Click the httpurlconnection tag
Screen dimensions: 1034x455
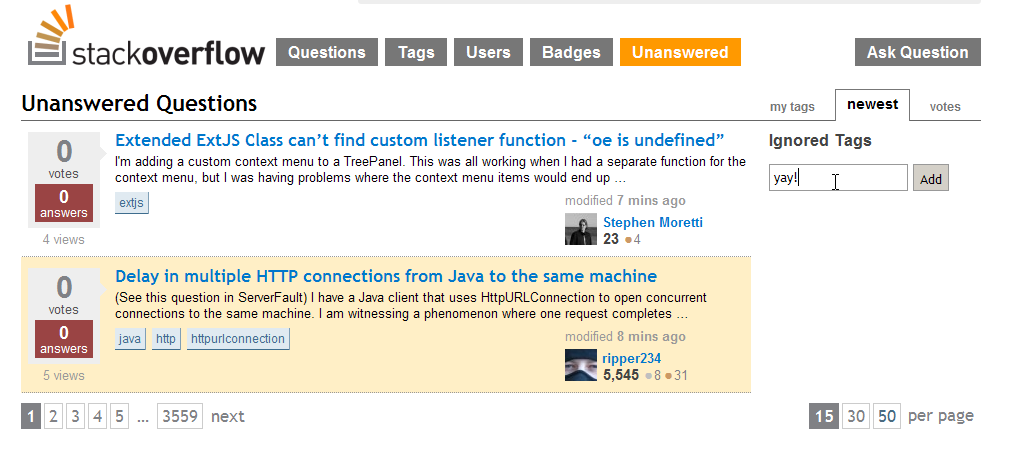tap(238, 339)
